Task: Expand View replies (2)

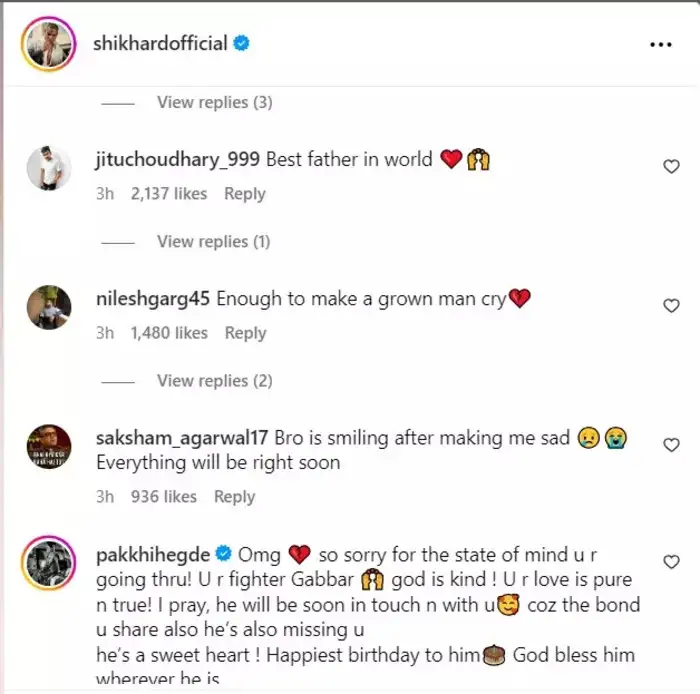Action: click(x=214, y=381)
